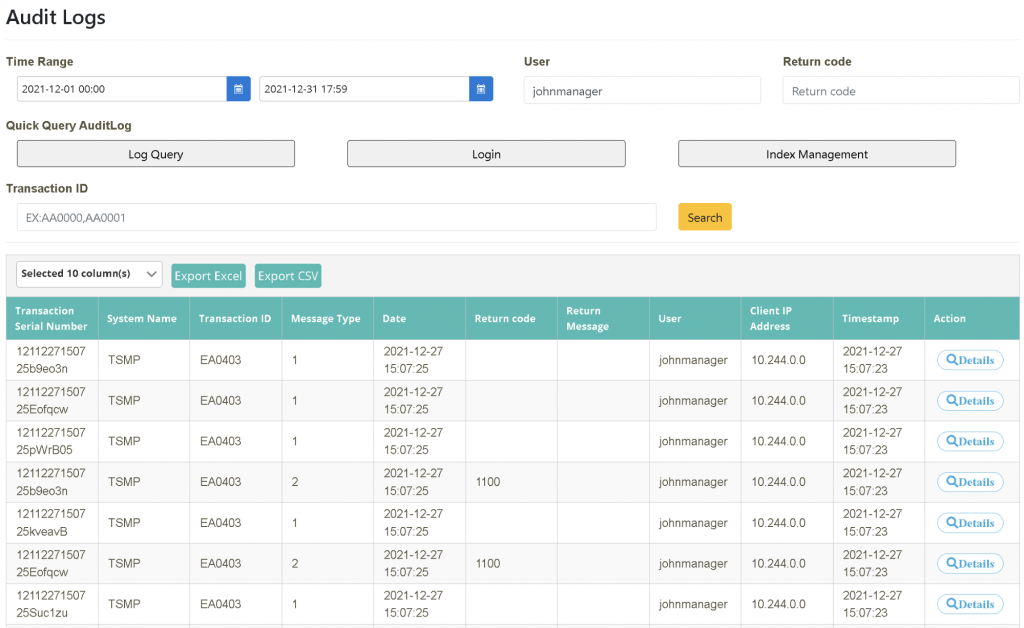Sort by the Return code column header
The height and width of the screenshot is (628, 1024).
pyautogui.click(x=503, y=317)
